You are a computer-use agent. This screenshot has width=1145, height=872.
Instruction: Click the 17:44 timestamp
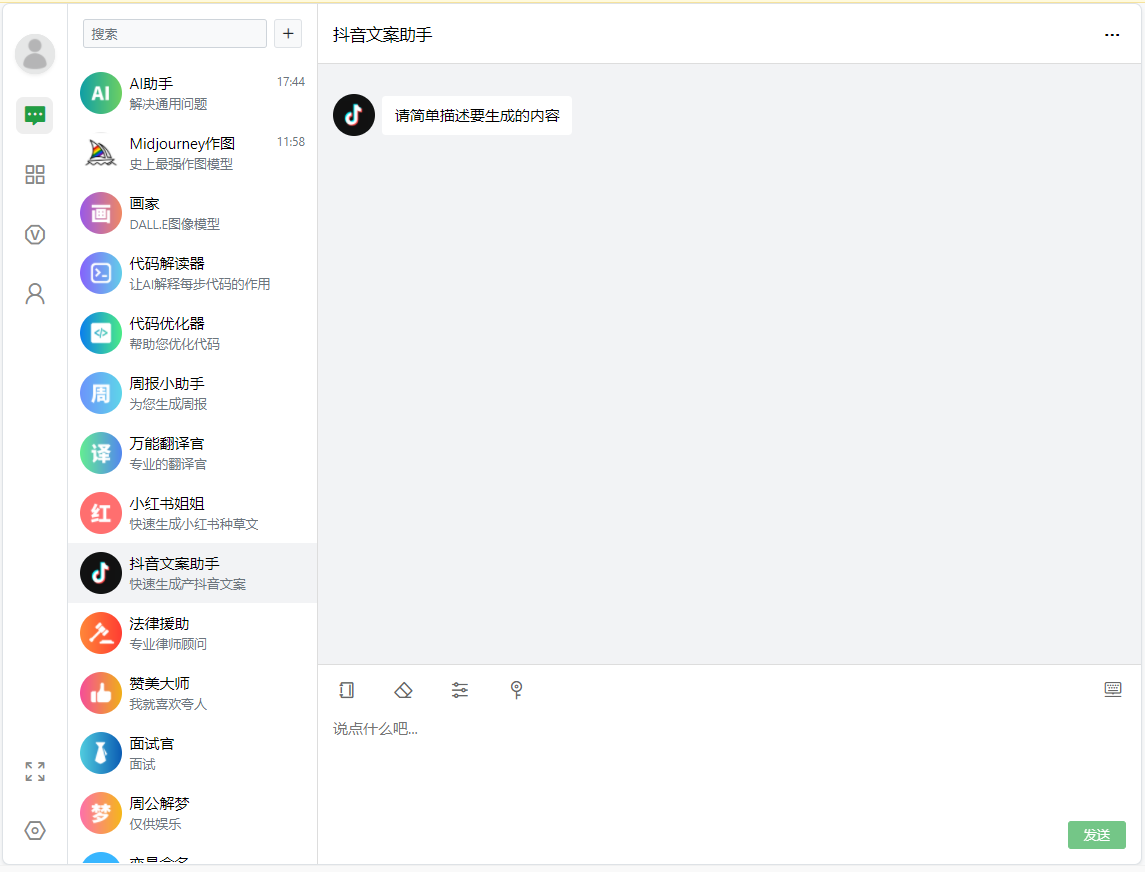click(291, 82)
